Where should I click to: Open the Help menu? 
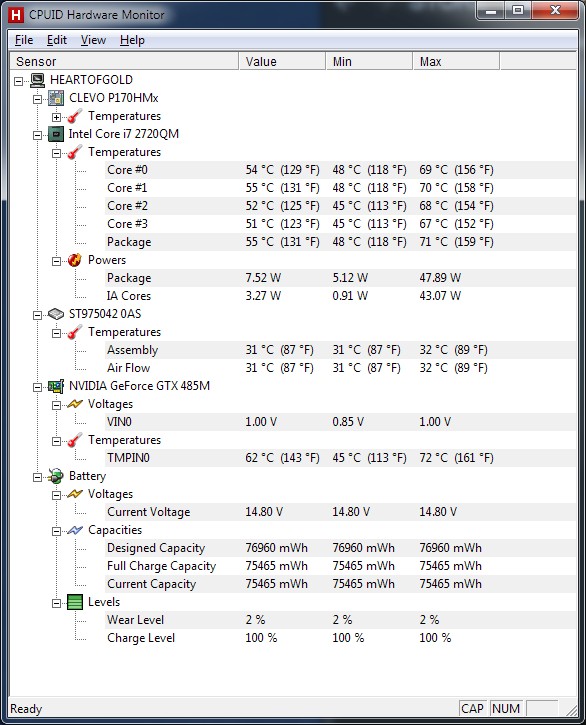coord(132,40)
